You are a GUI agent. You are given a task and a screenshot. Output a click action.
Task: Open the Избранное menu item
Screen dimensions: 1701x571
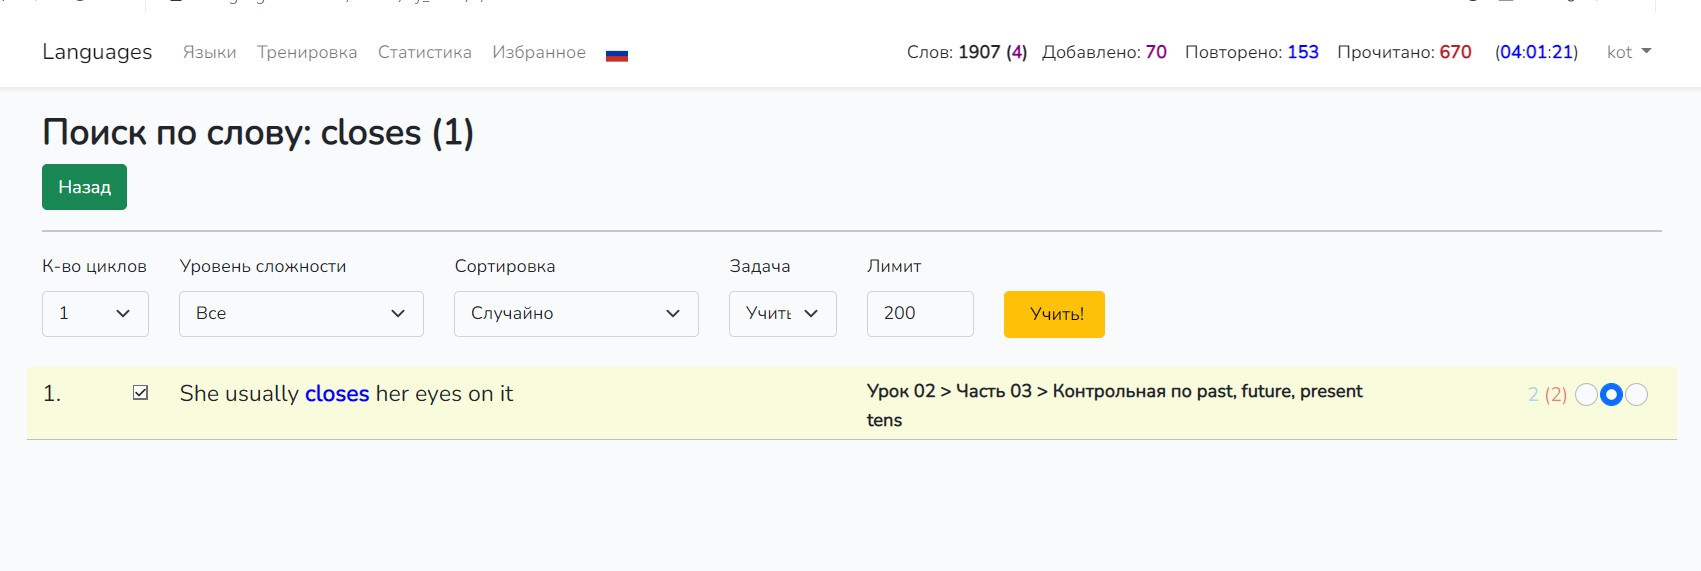[539, 52]
